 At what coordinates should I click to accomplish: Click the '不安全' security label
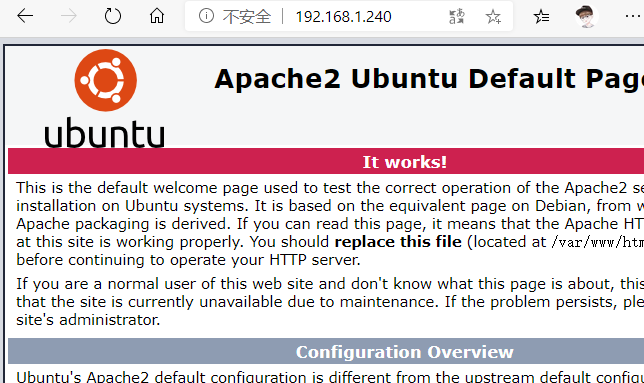tap(247, 16)
